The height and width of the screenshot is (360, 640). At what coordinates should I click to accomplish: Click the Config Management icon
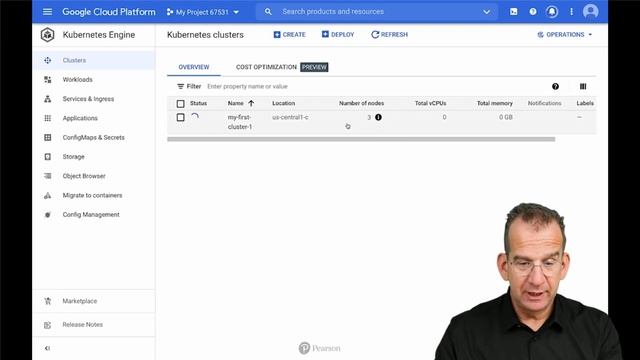[48, 215]
